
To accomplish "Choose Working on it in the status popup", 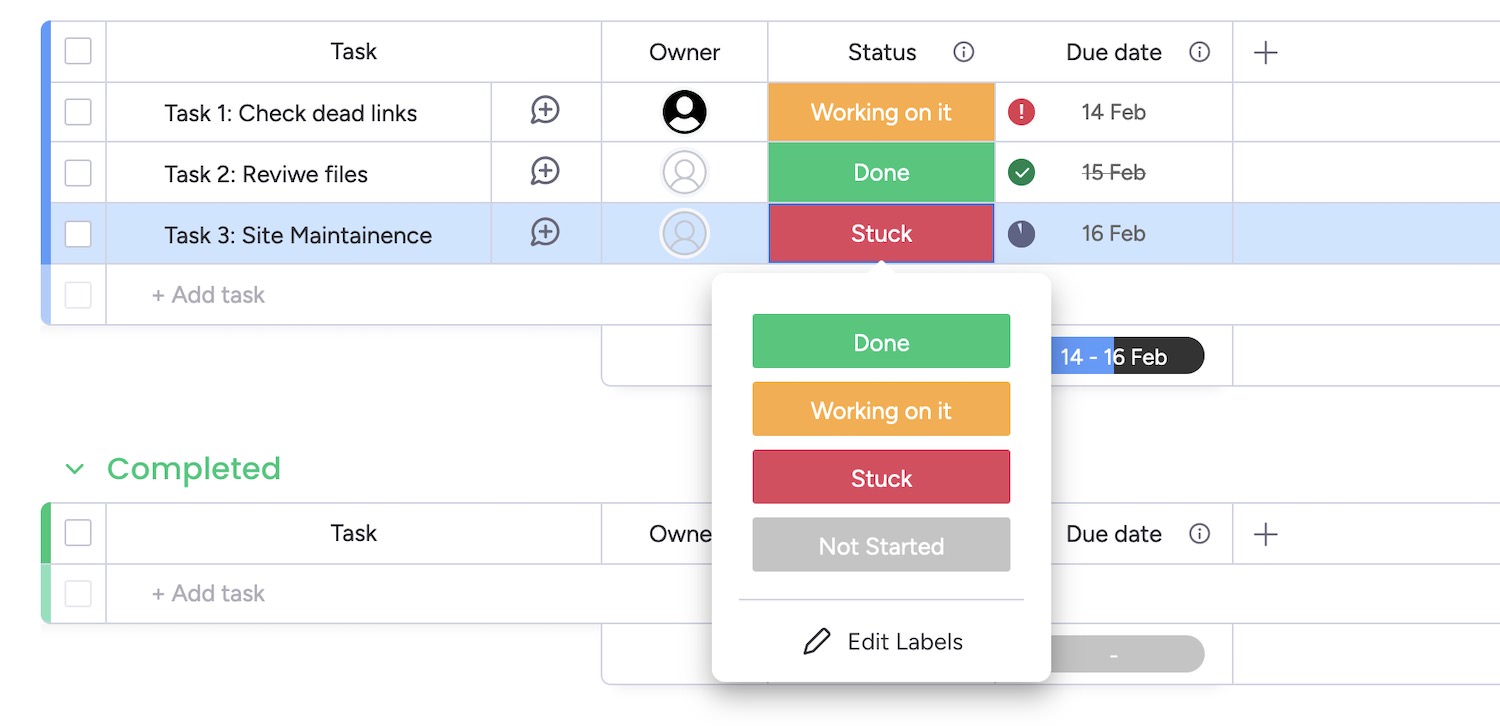I will (x=881, y=410).
